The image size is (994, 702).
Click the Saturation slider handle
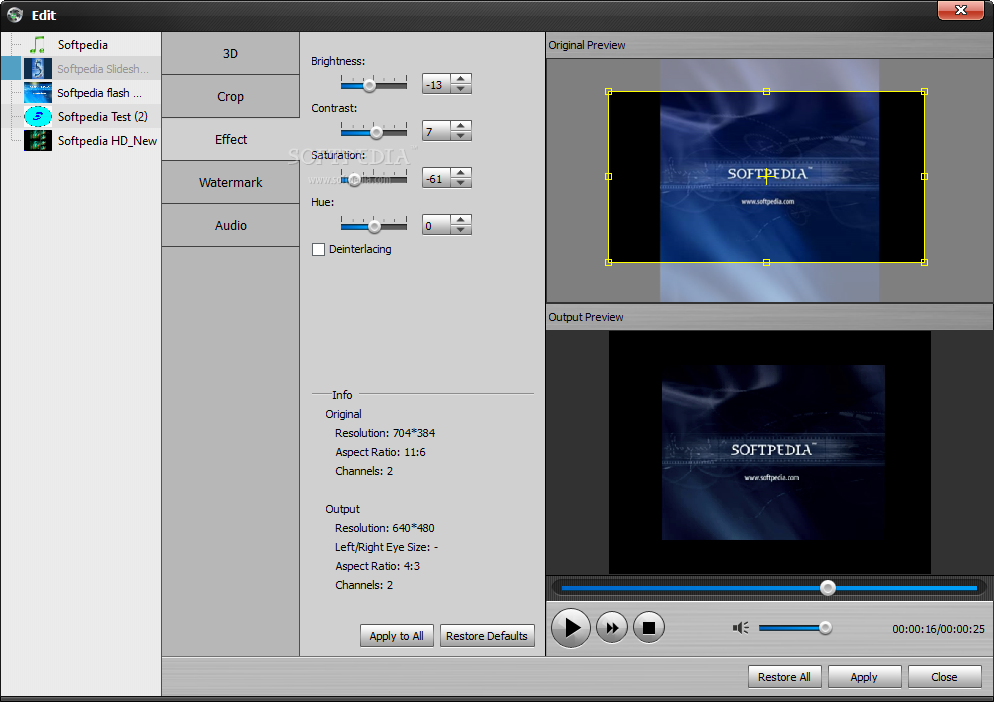[354, 179]
